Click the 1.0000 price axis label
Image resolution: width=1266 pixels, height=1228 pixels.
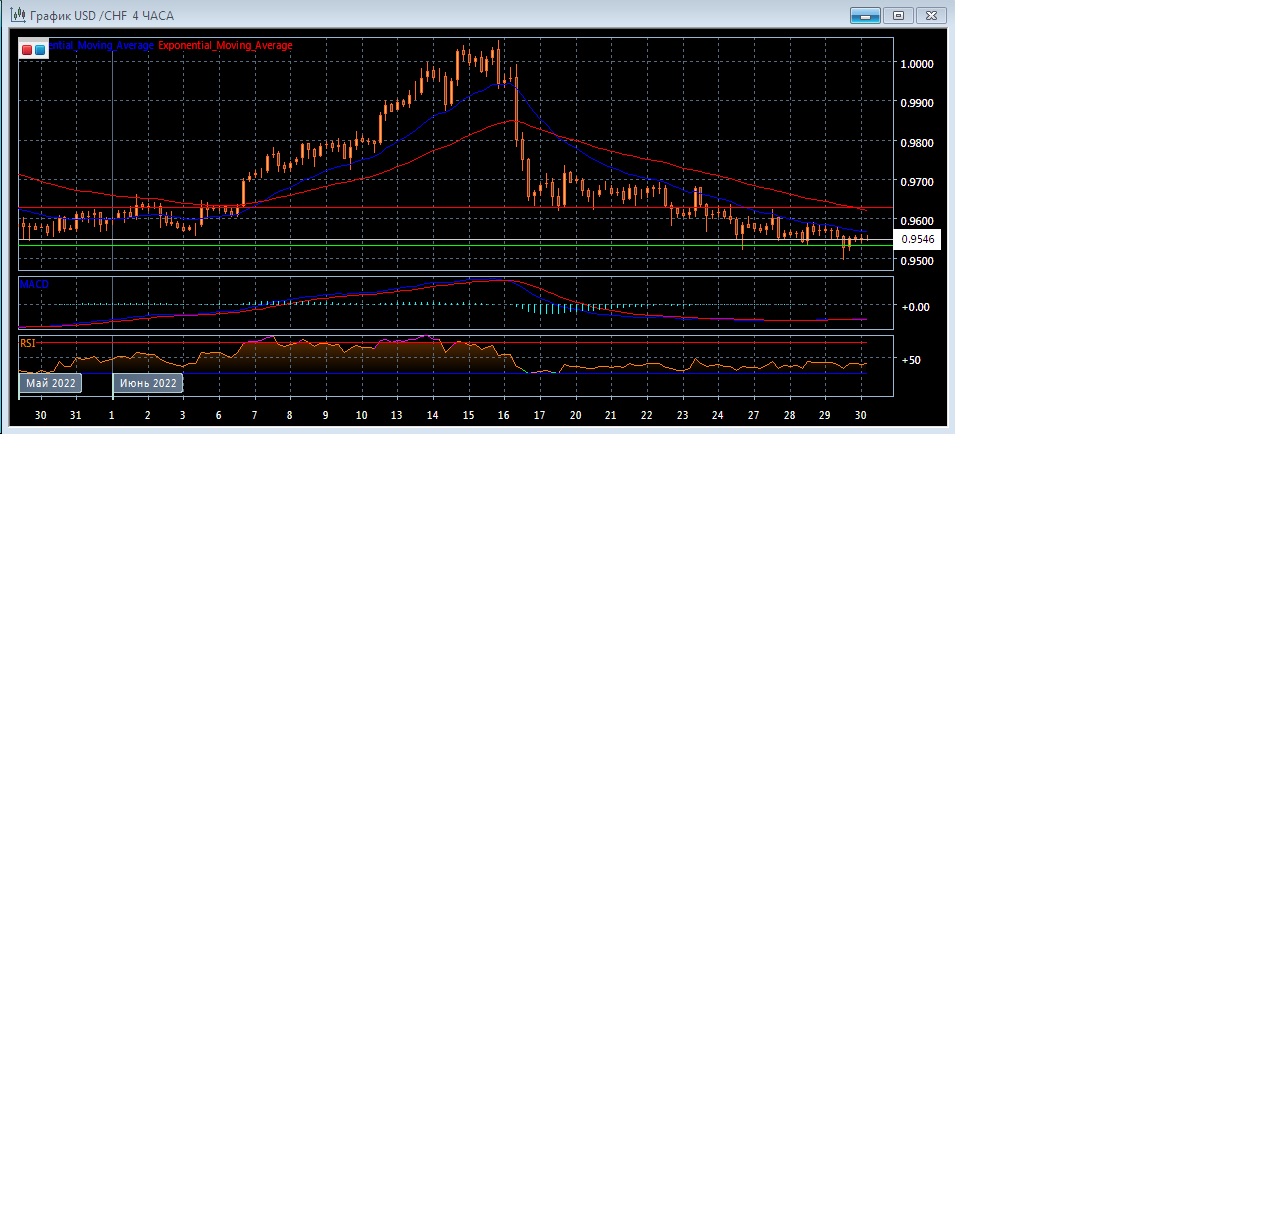point(916,64)
